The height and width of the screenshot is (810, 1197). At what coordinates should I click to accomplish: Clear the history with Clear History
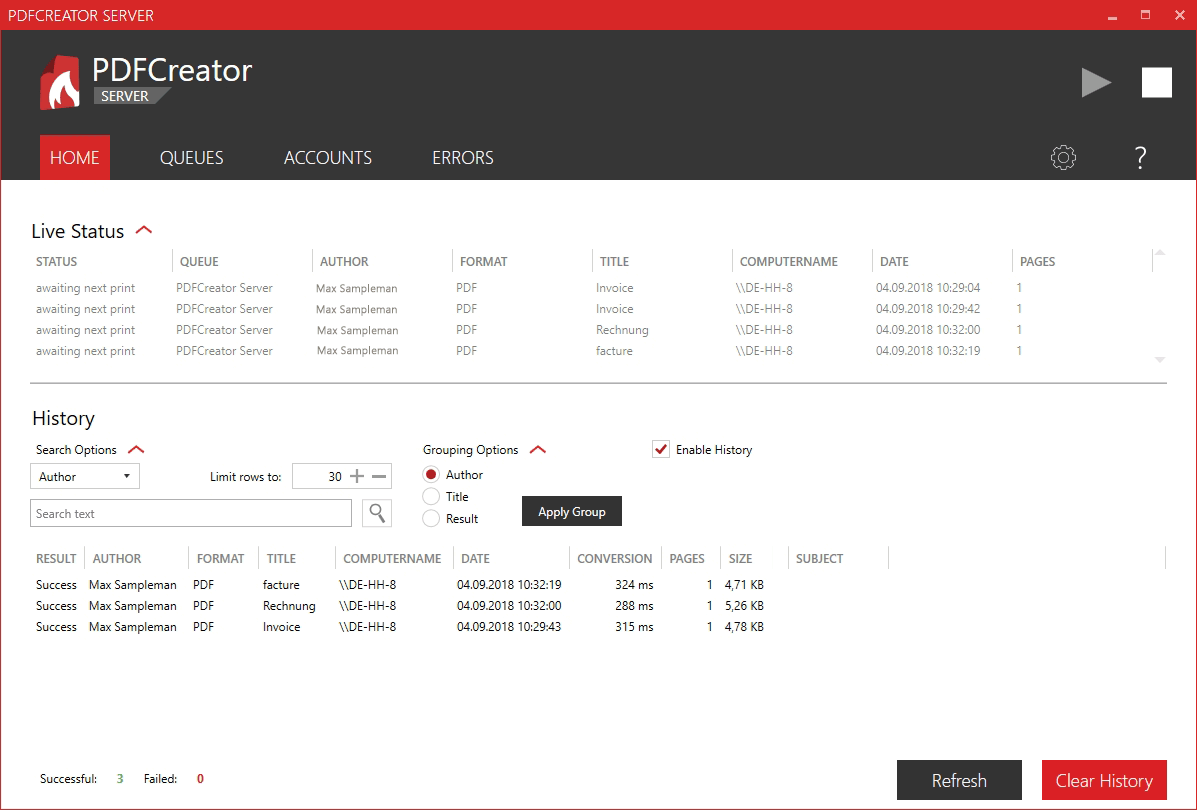point(1104,780)
